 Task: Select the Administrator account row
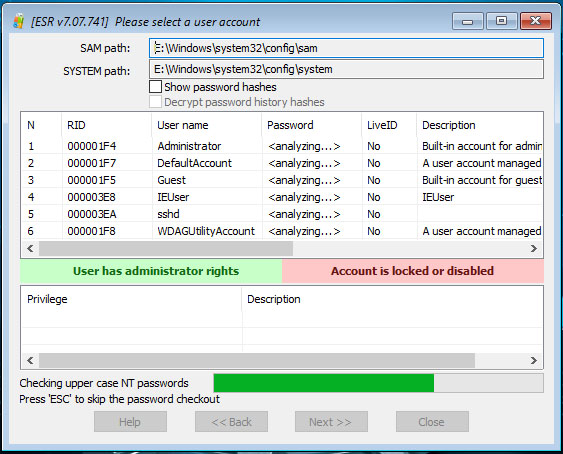282,146
